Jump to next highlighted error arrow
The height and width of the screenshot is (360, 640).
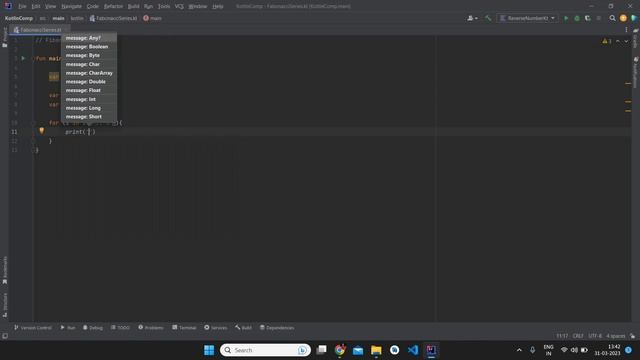pos(626,41)
